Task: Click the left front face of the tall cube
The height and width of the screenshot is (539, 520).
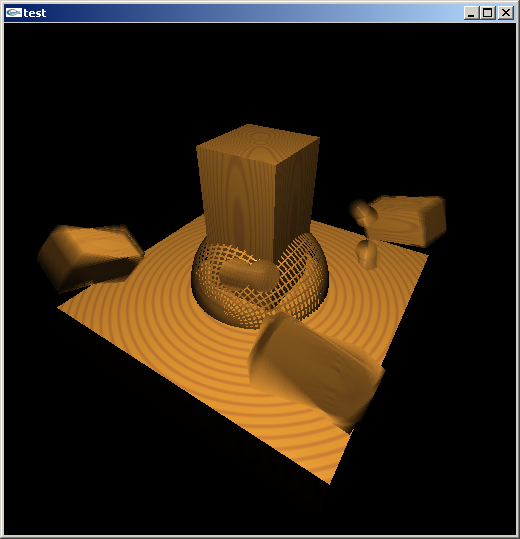Action: (237, 203)
